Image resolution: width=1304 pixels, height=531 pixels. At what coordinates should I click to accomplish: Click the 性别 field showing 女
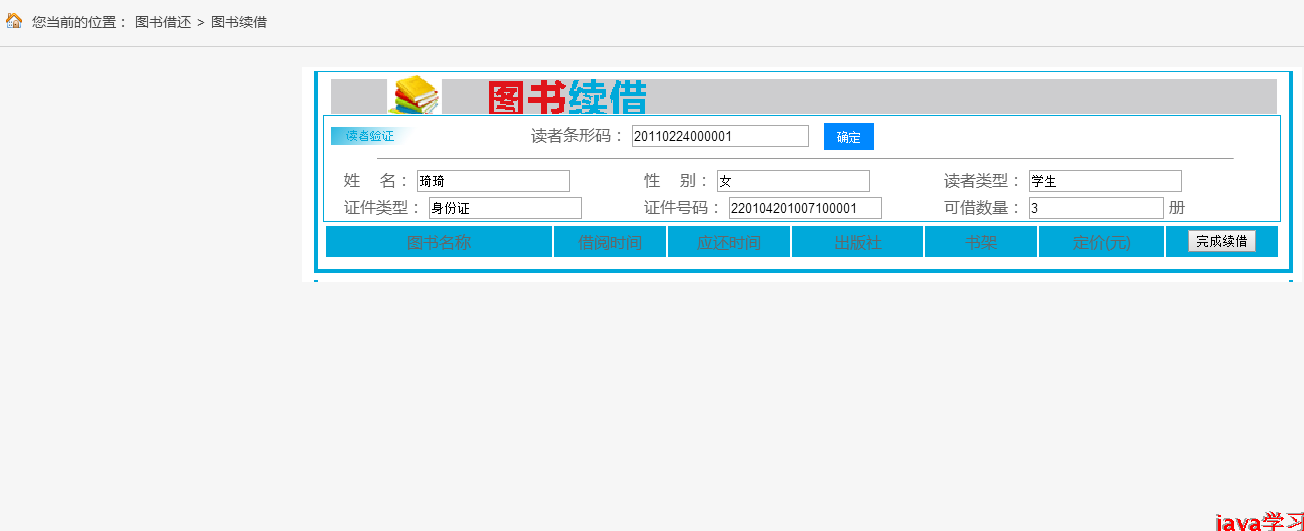(793, 181)
